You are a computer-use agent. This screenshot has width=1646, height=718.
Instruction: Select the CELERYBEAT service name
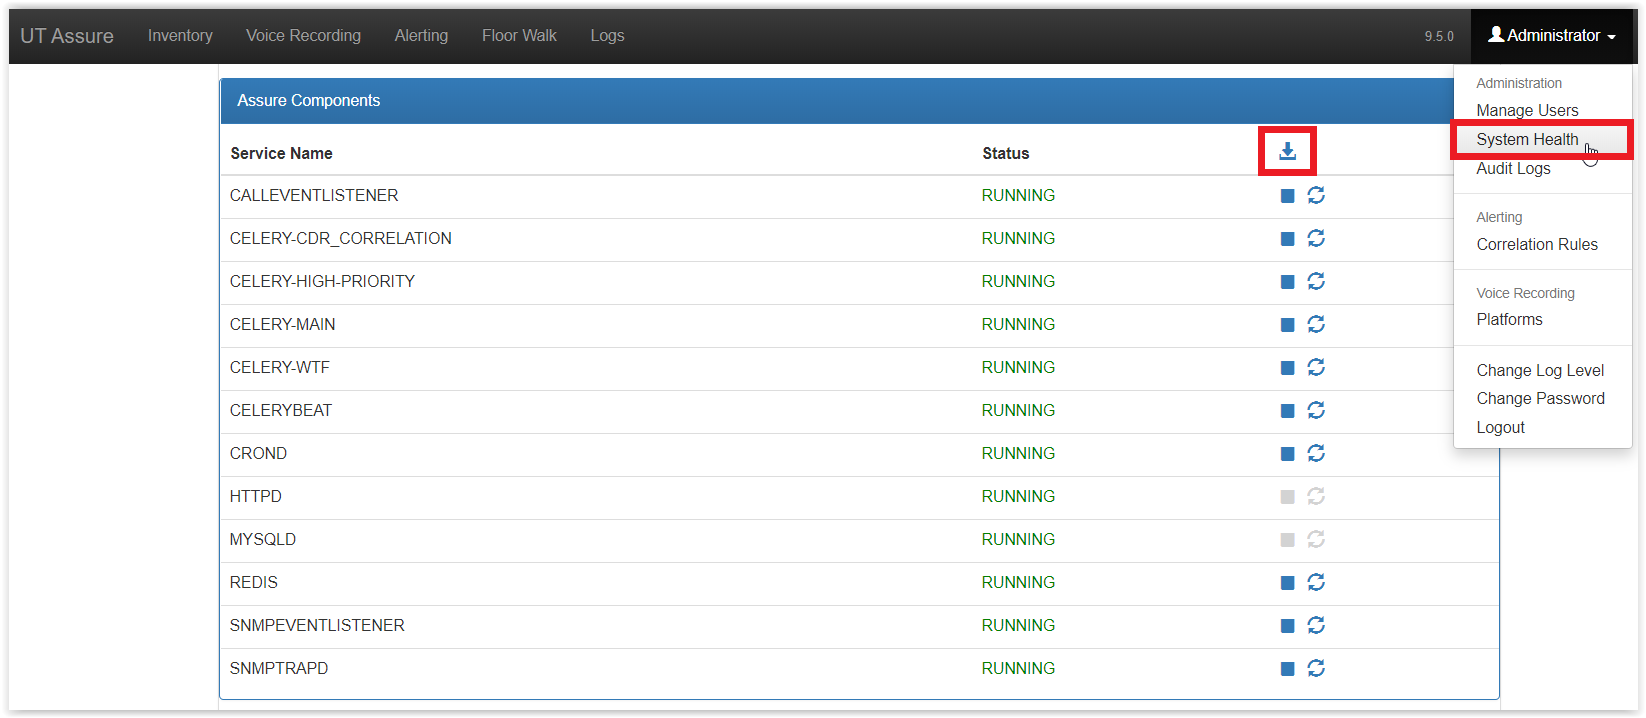tap(280, 410)
